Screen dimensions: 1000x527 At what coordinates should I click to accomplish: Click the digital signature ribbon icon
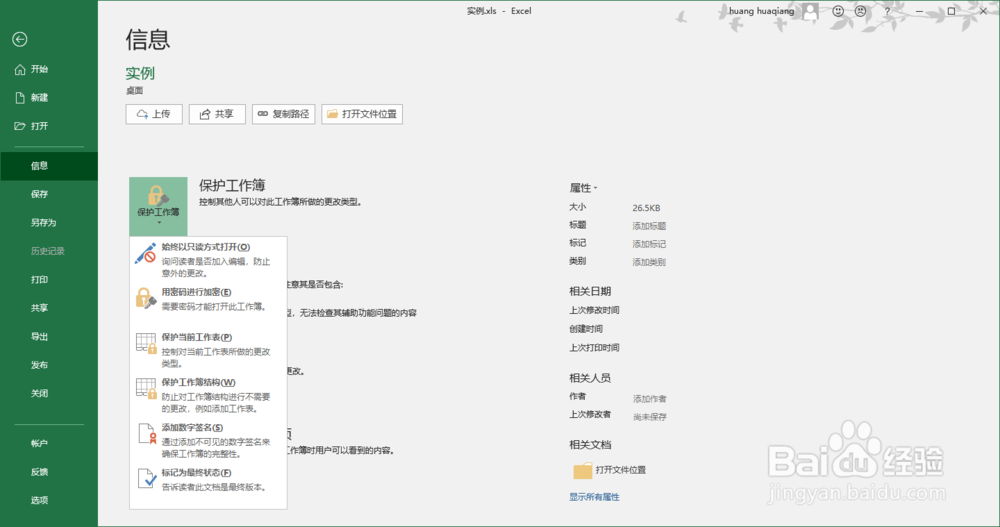point(147,434)
